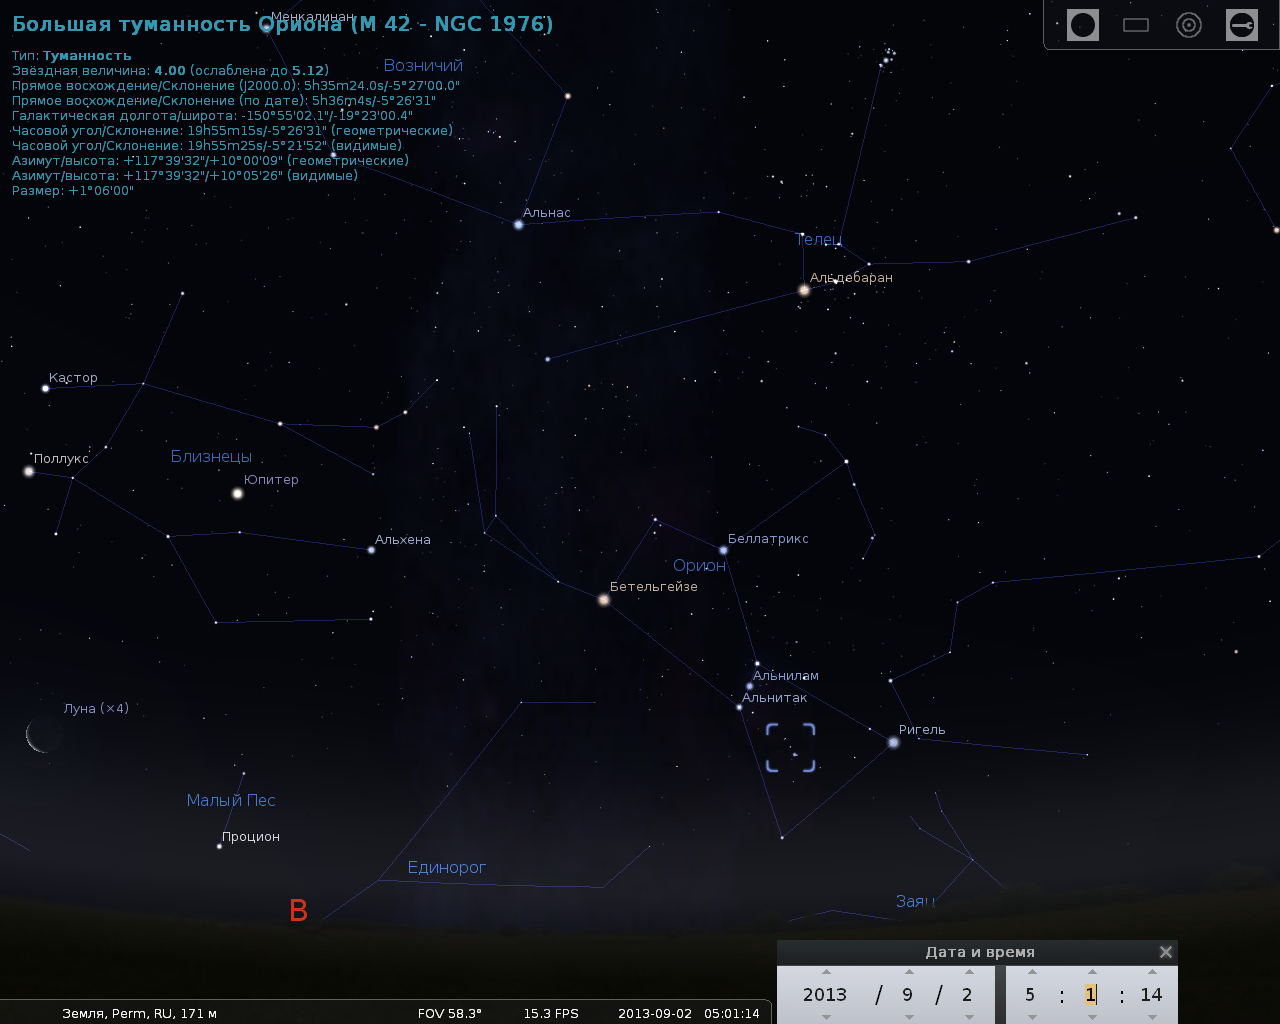The height and width of the screenshot is (1024, 1280).
Task: Click the year field showing 2013
Action: pyautogui.click(x=825, y=994)
